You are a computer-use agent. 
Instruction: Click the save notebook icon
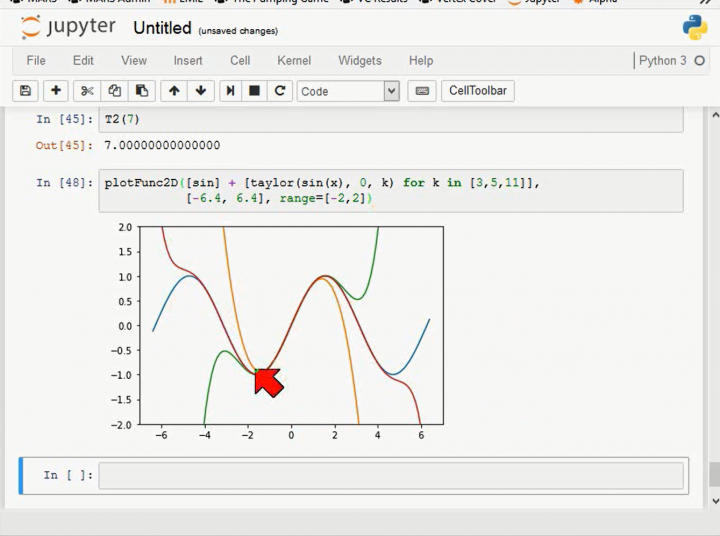point(25,91)
